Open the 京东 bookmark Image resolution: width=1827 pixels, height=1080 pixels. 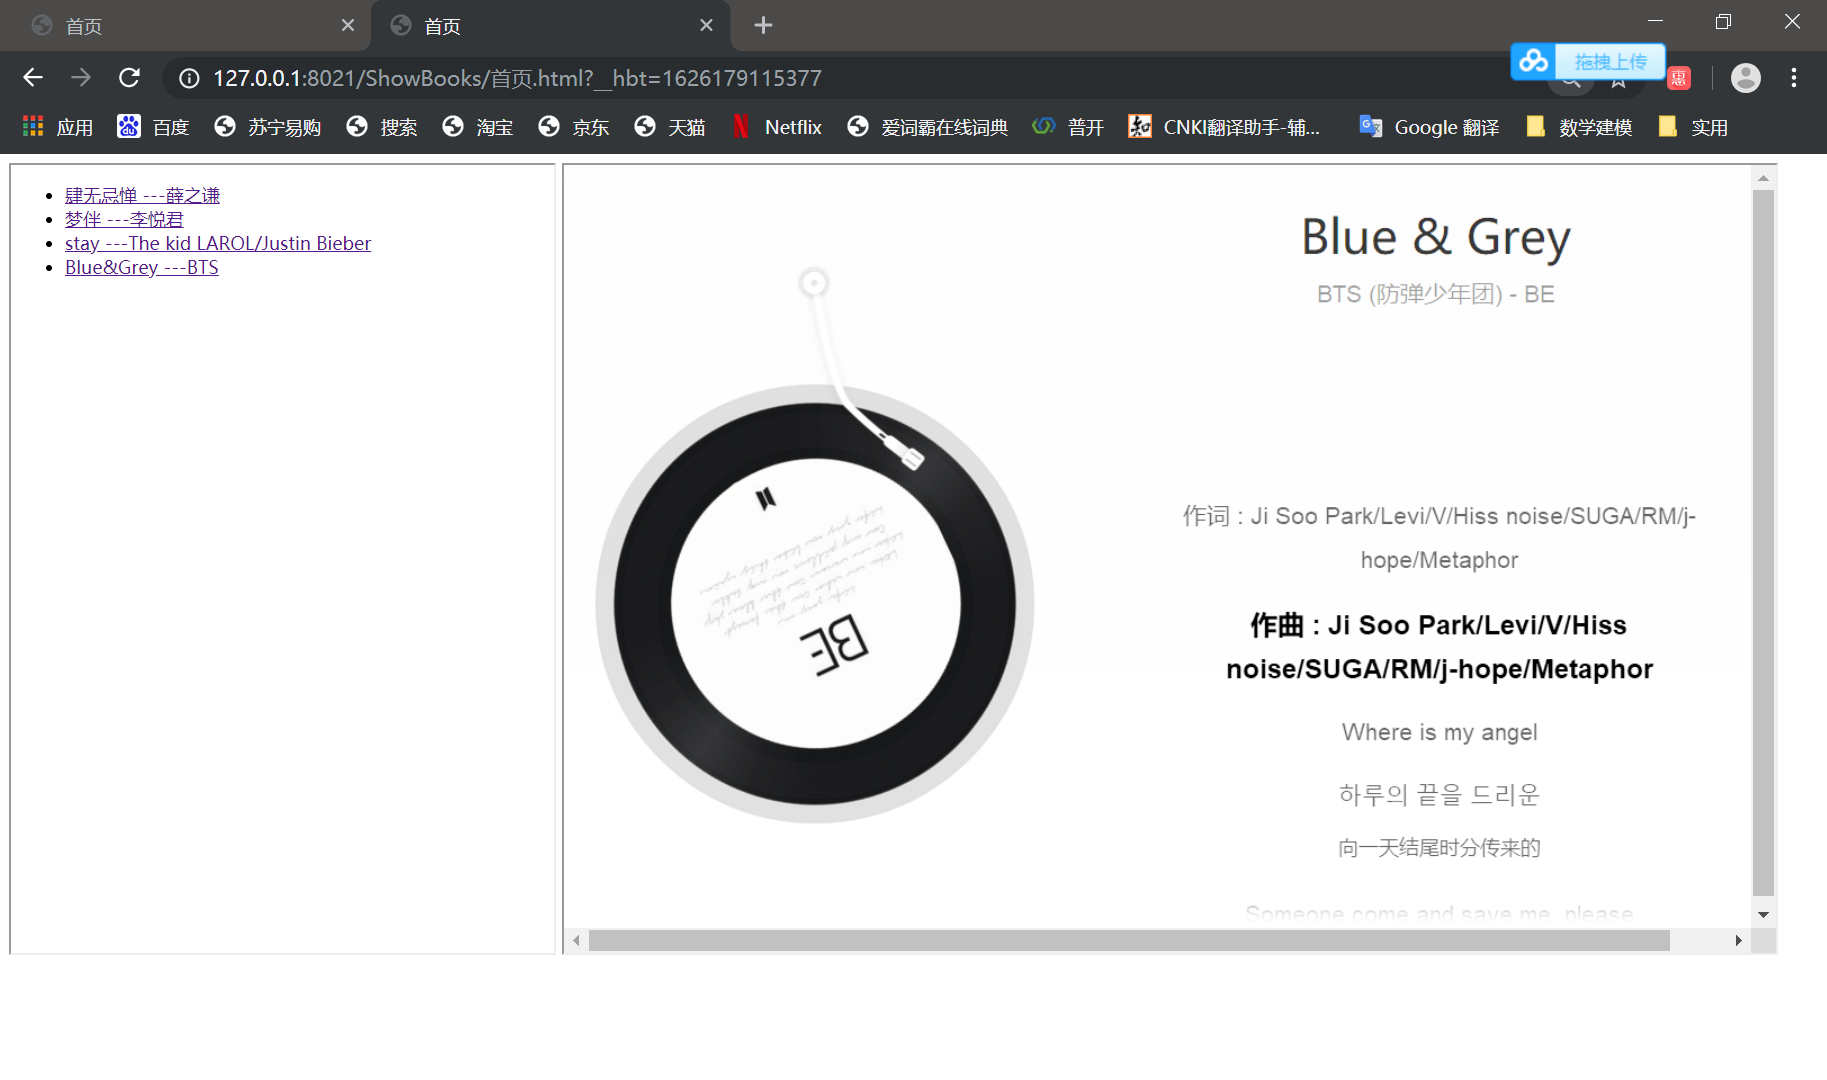coord(573,127)
